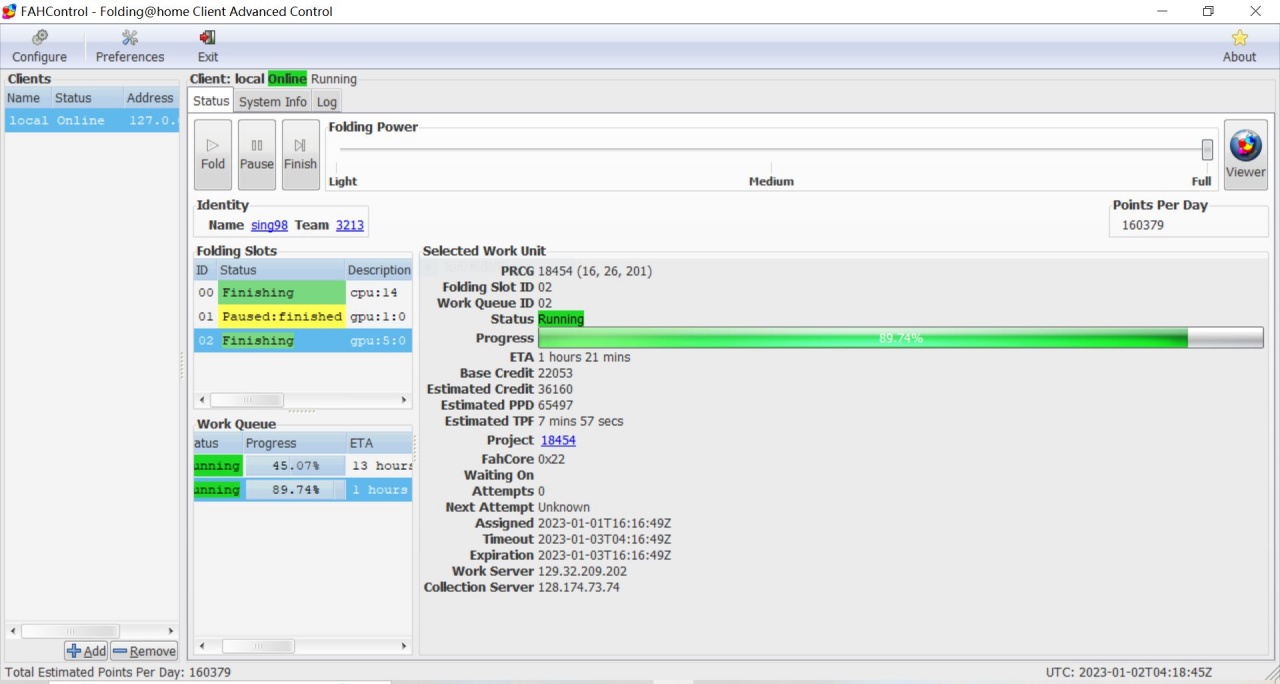Open team link 3213
Viewport: 1280px width, 684px height.
(x=350, y=225)
